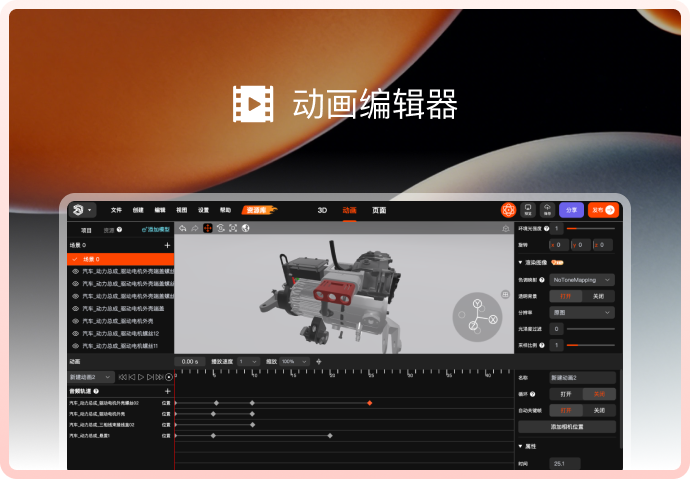Switch to the 3D tab
Screen dimensions: 690x479
coord(322,211)
